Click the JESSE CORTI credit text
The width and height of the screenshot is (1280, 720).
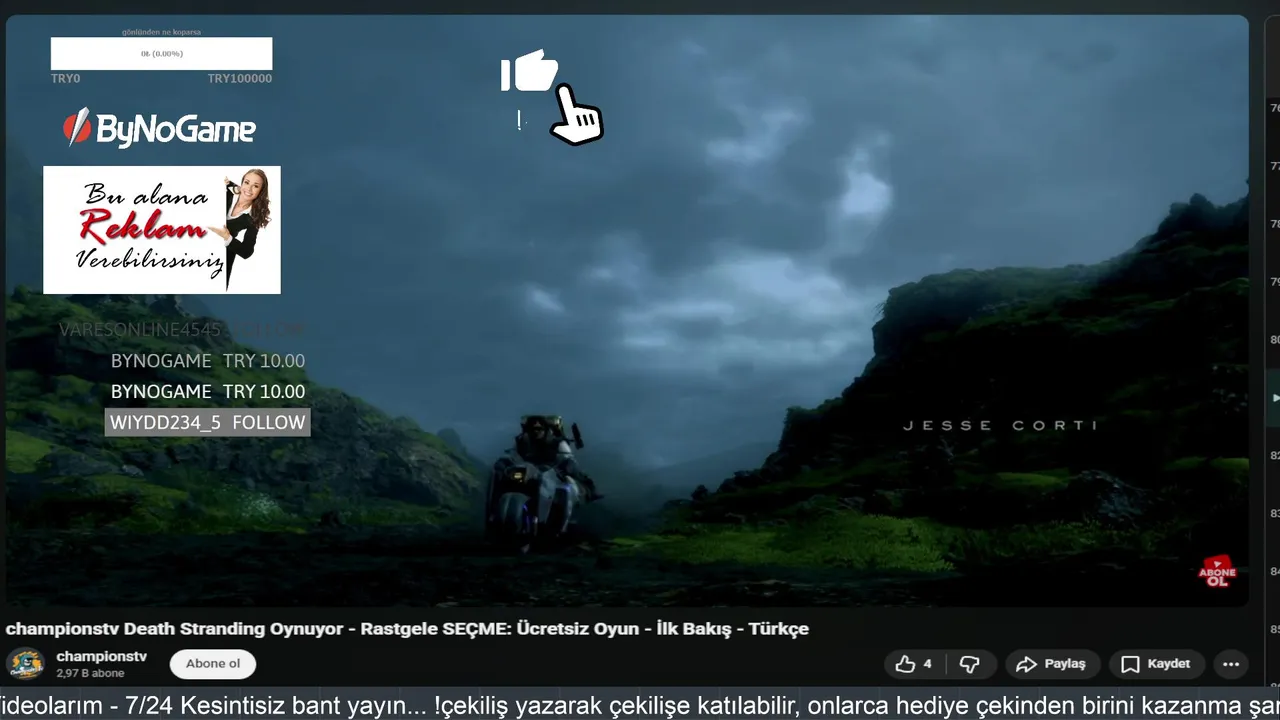point(999,425)
